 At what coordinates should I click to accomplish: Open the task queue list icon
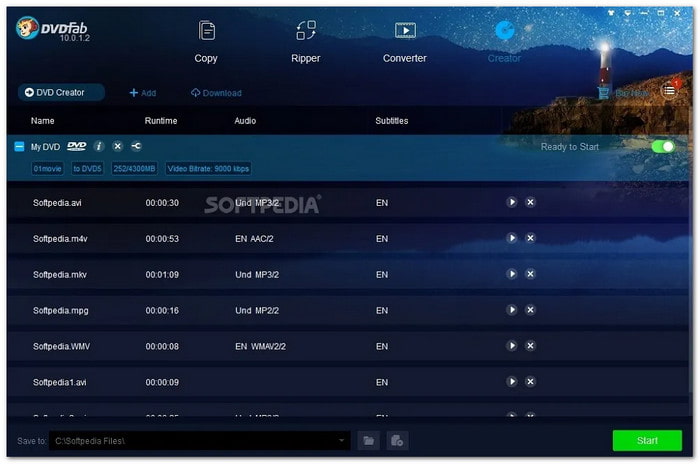click(669, 91)
